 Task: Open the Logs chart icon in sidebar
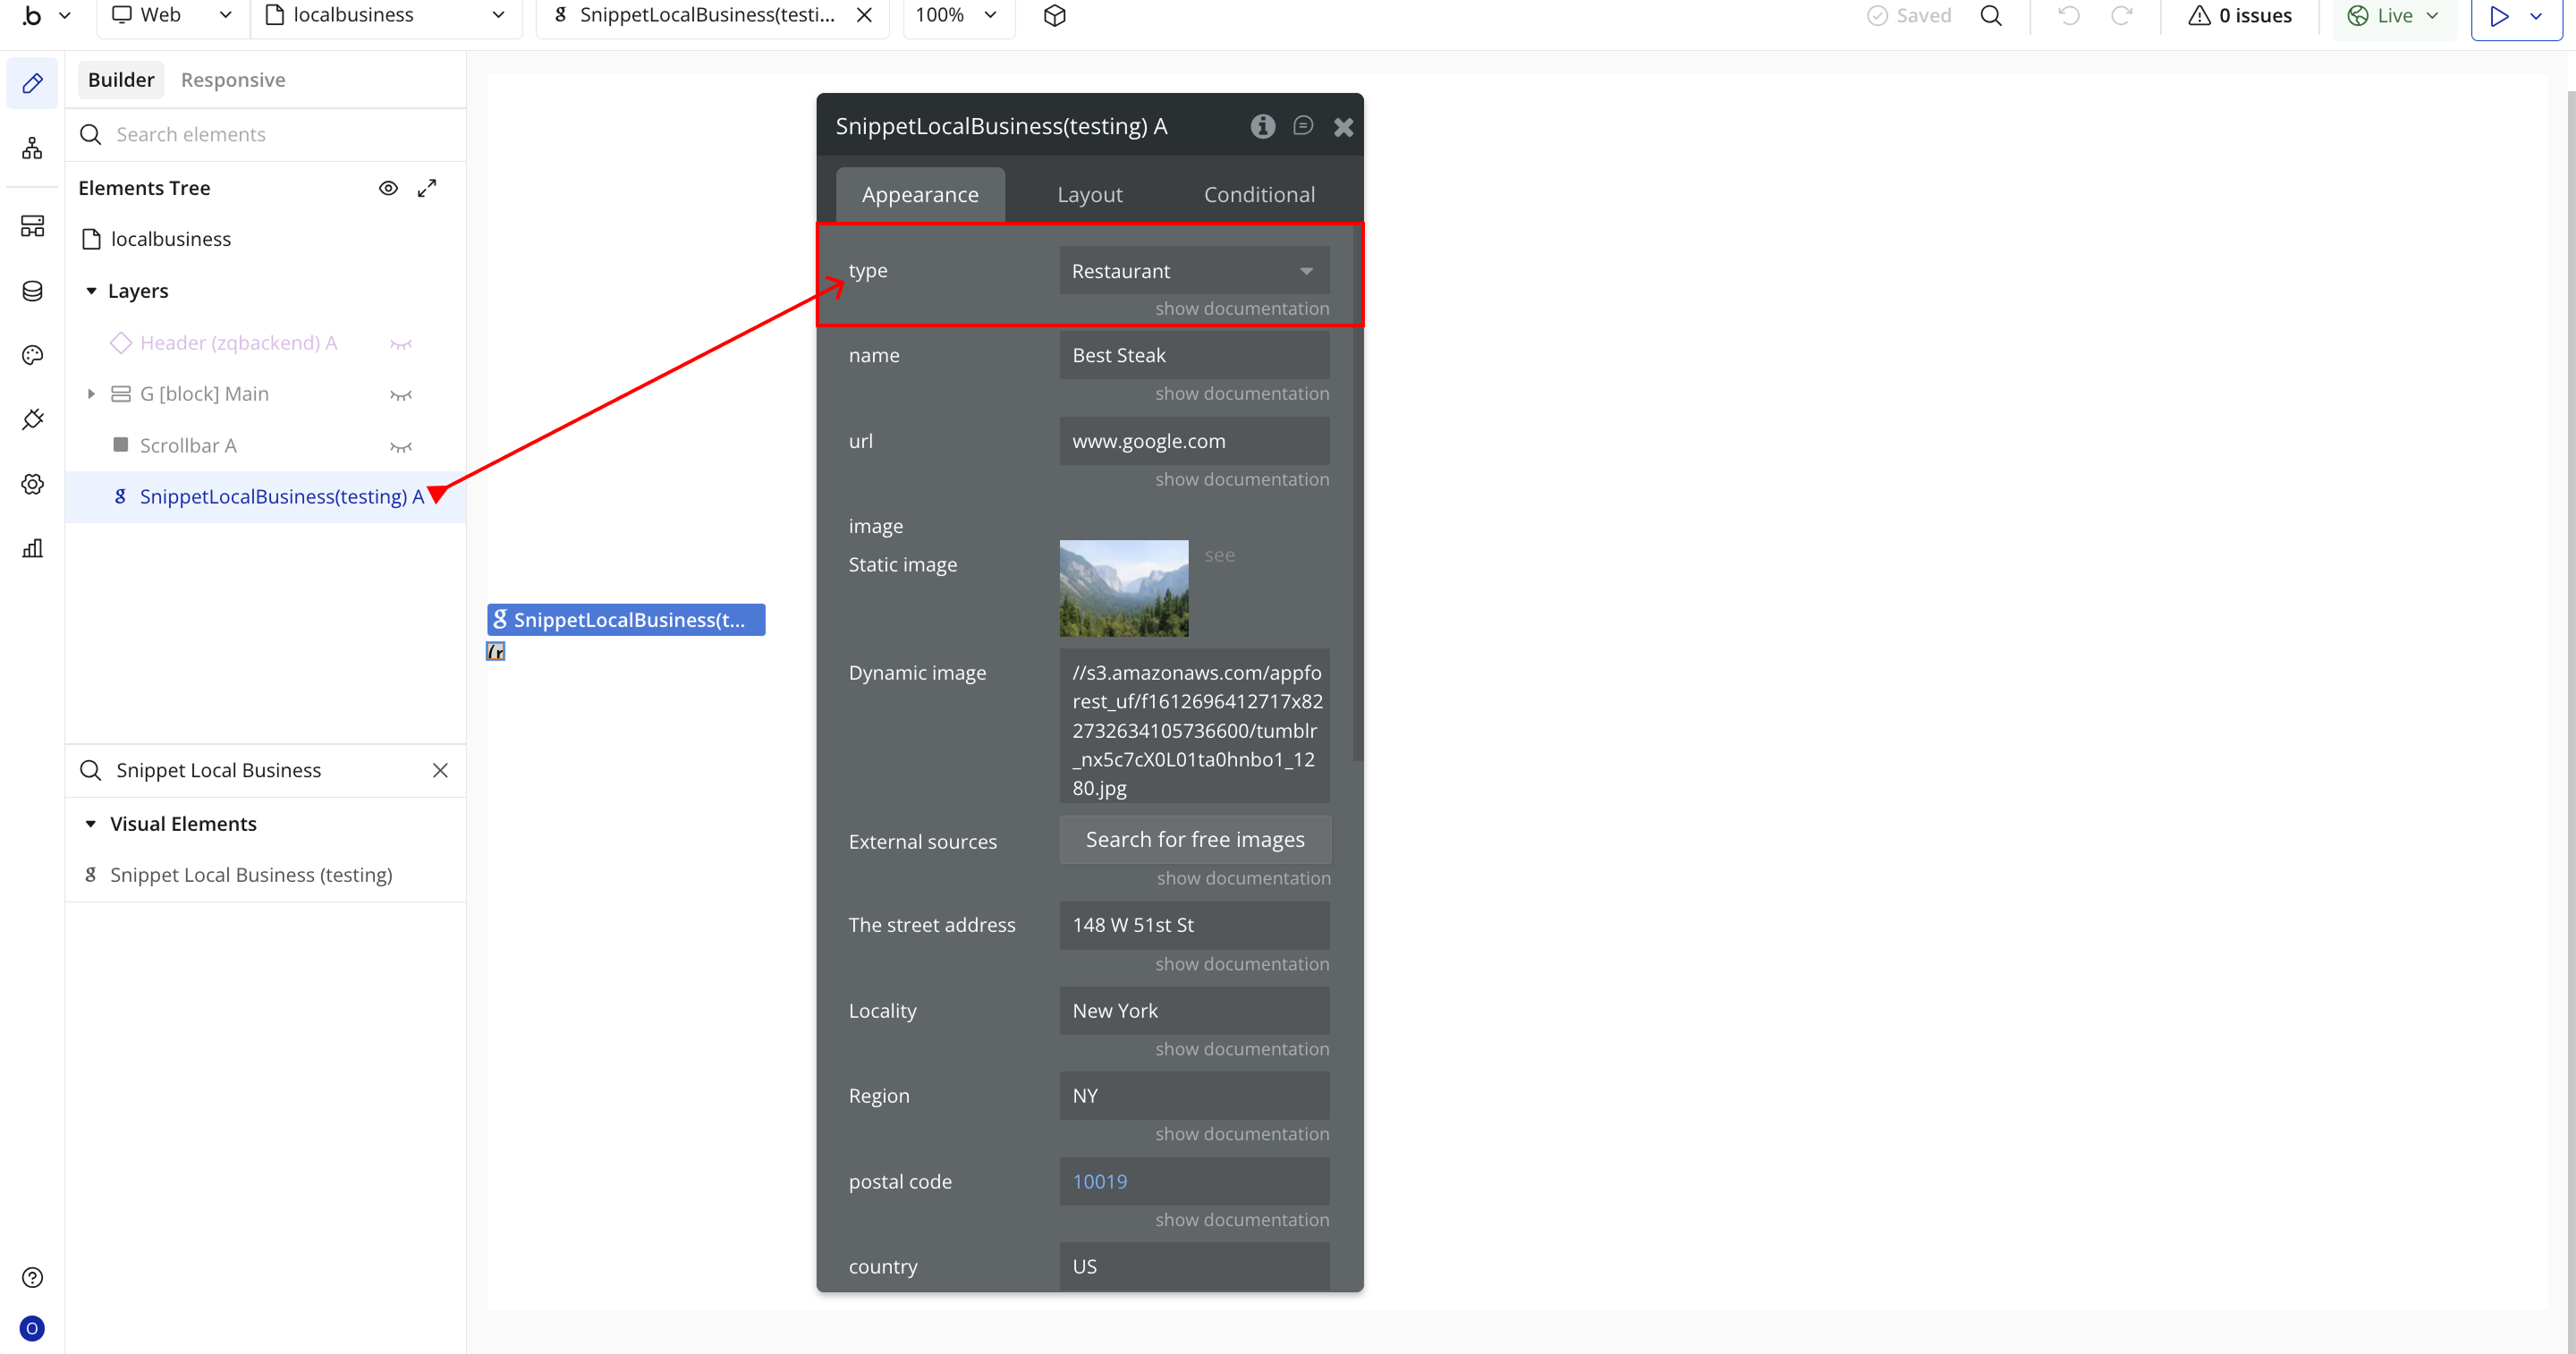[32, 548]
